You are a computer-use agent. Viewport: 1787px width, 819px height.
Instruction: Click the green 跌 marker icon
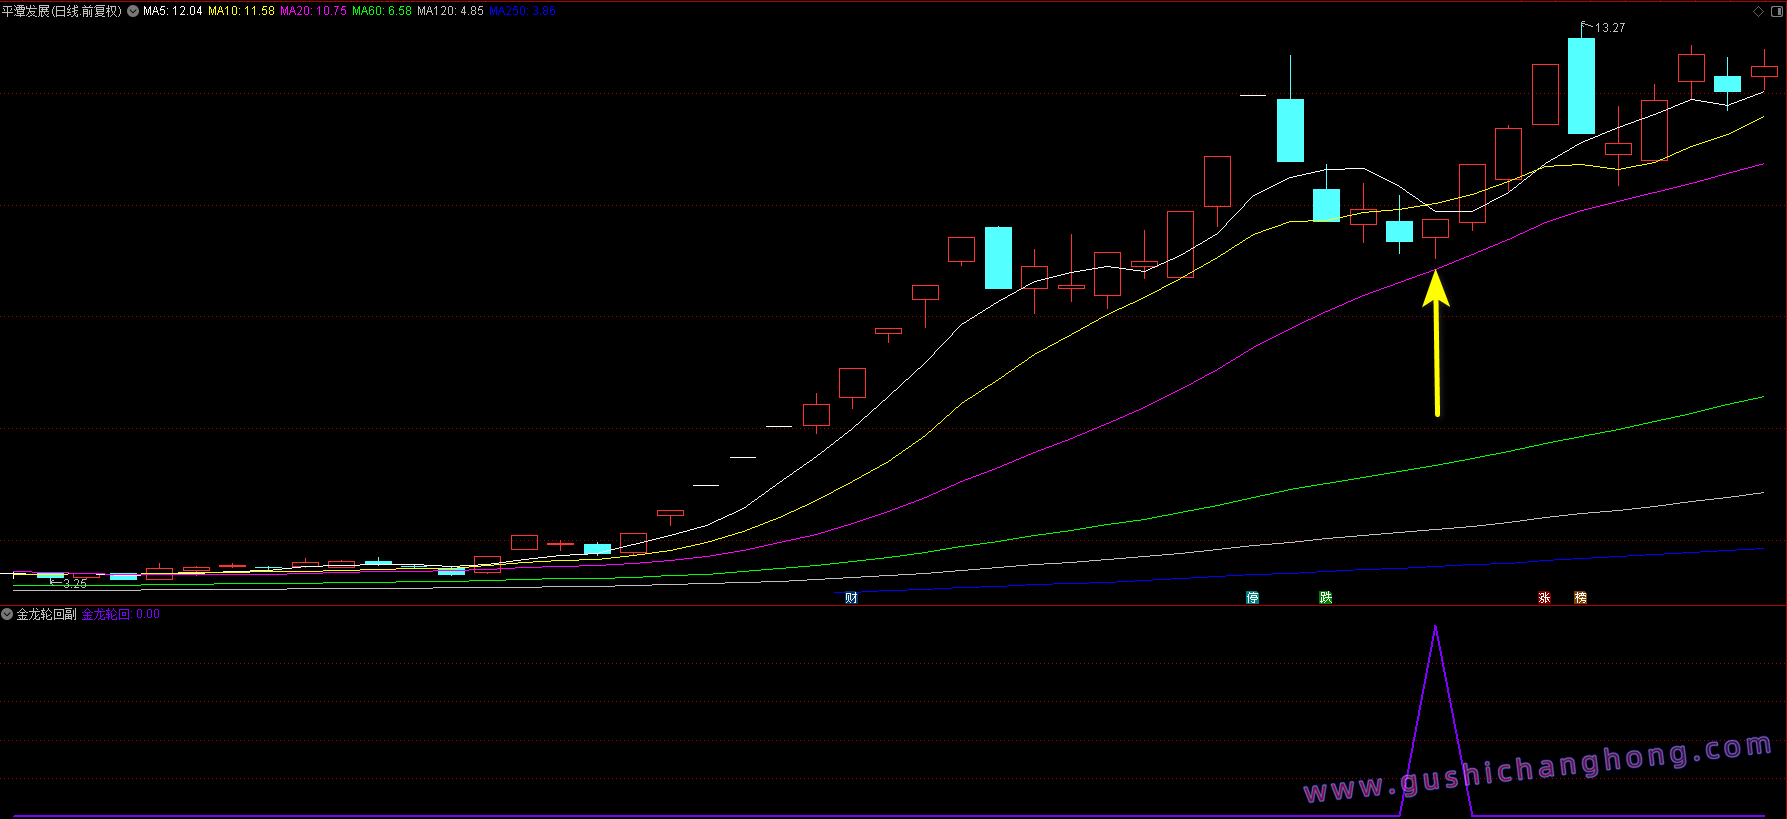[x=1325, y=598]
